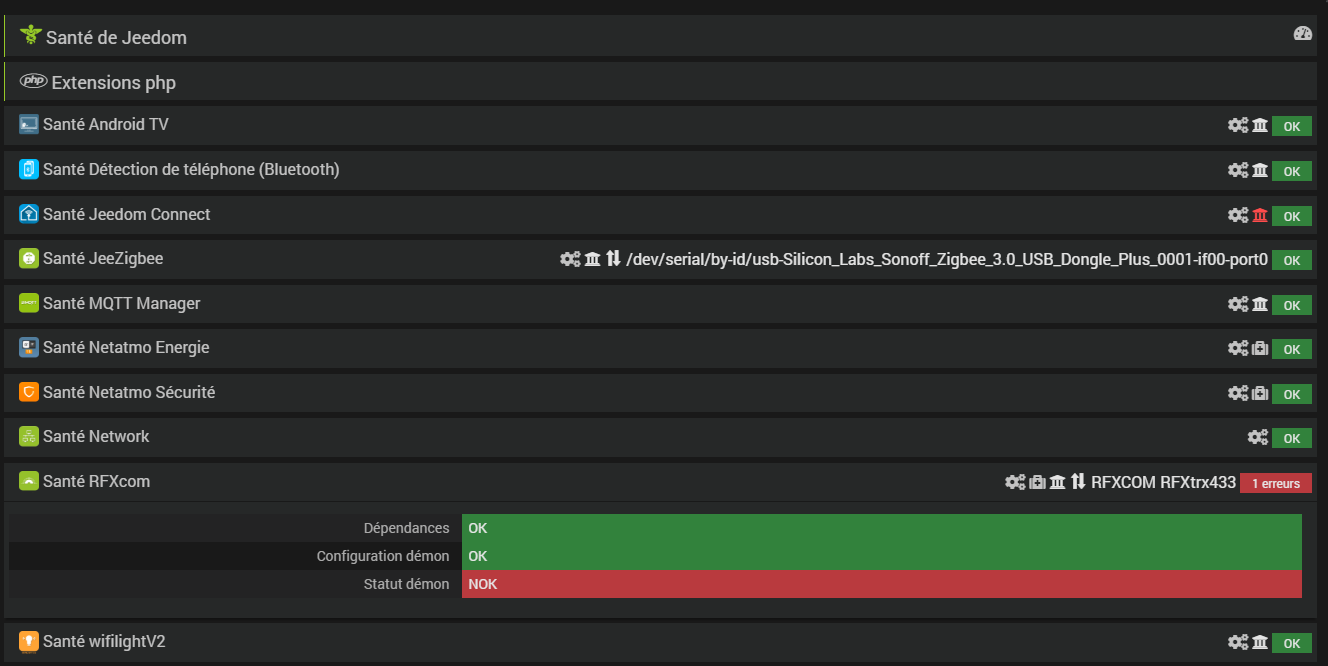Collapse the Santé RFXcom section

pos(96,482)
